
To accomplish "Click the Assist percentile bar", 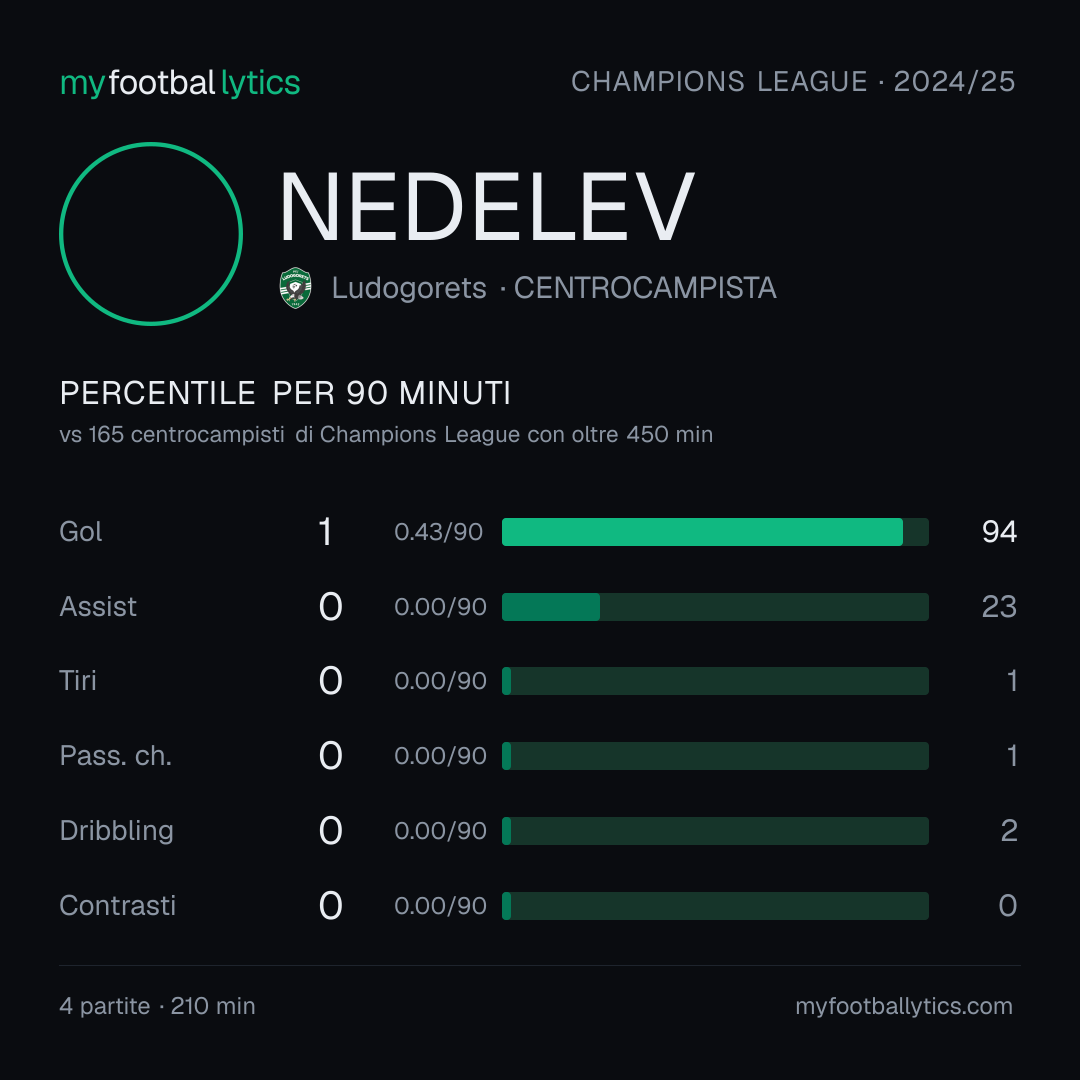I will pos(715,607).
